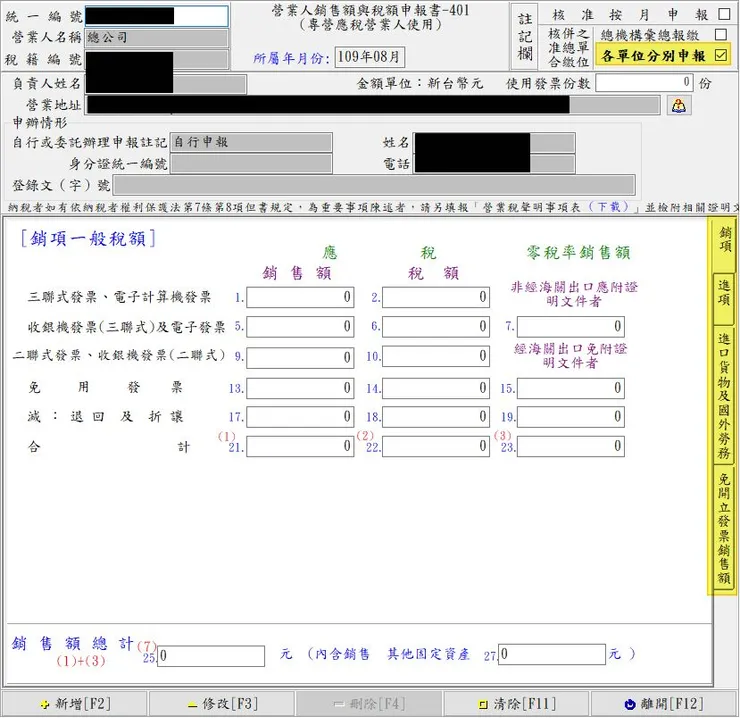This screenshot has height=718, width=740.
Task: Click the 統一編號 input field
Action: tap(157, 16)
